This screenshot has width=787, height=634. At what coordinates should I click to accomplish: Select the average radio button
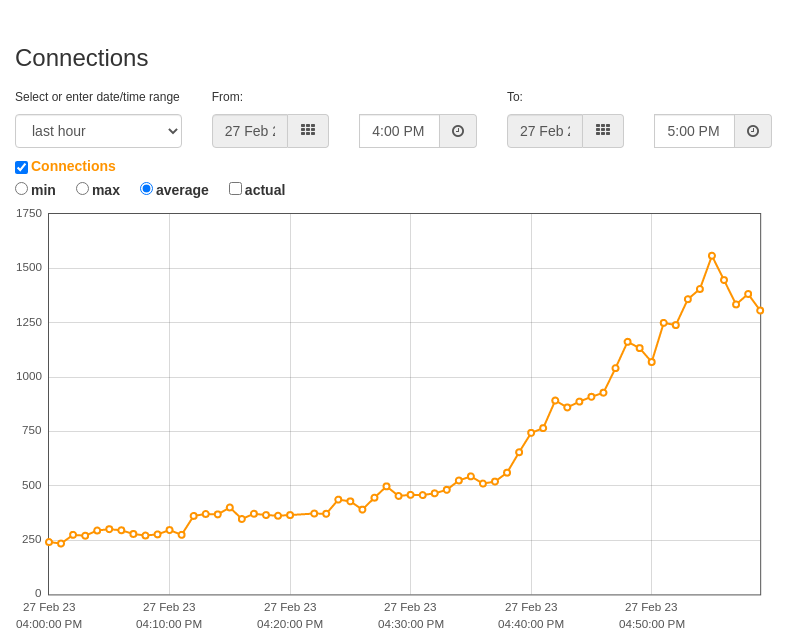click(x=146, y=189)
